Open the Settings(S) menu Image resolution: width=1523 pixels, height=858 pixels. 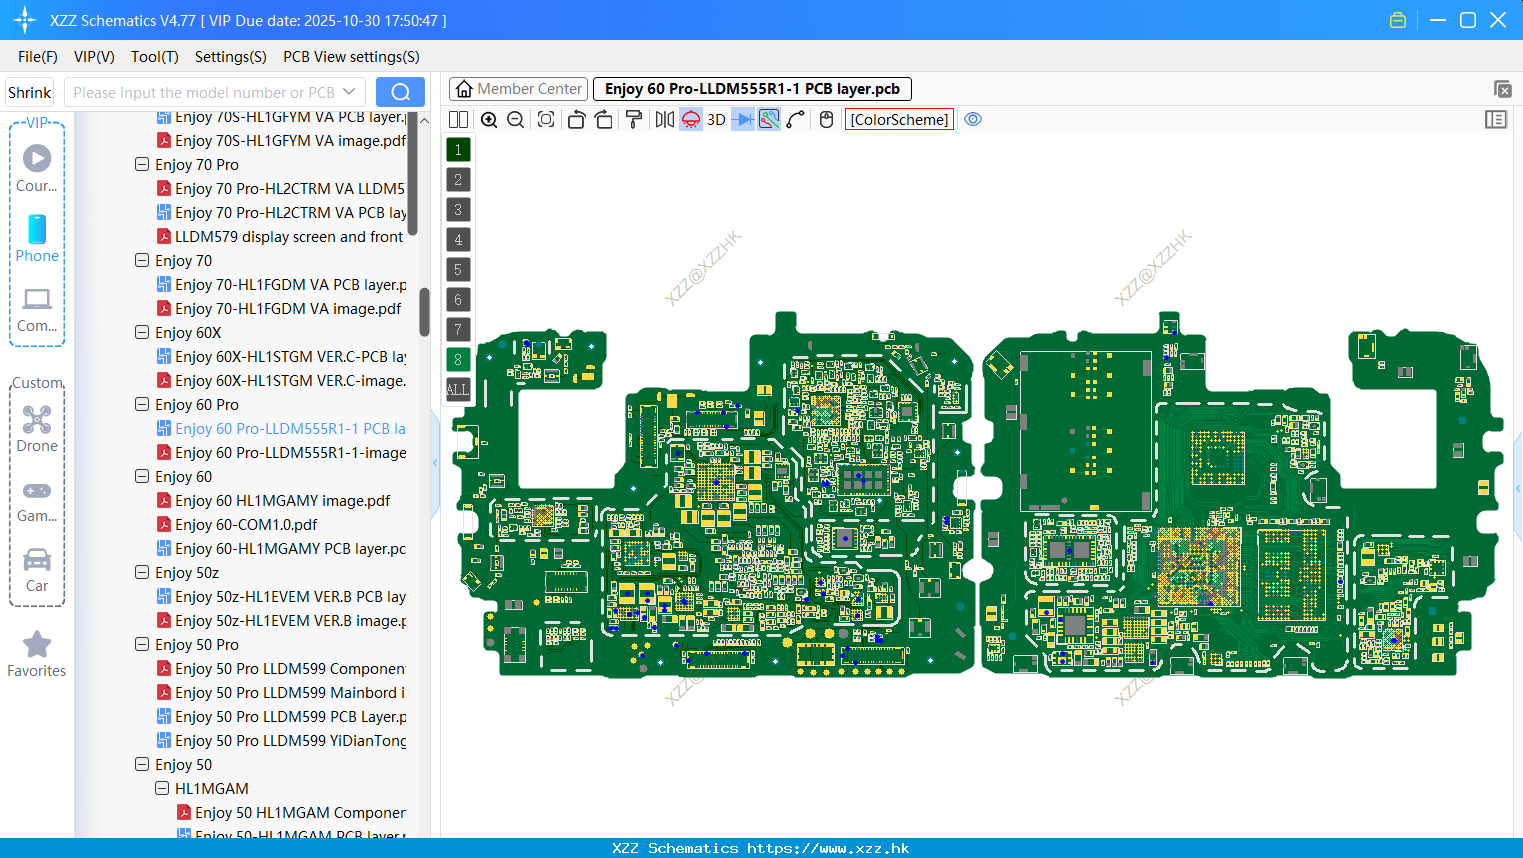click(231, 57)
